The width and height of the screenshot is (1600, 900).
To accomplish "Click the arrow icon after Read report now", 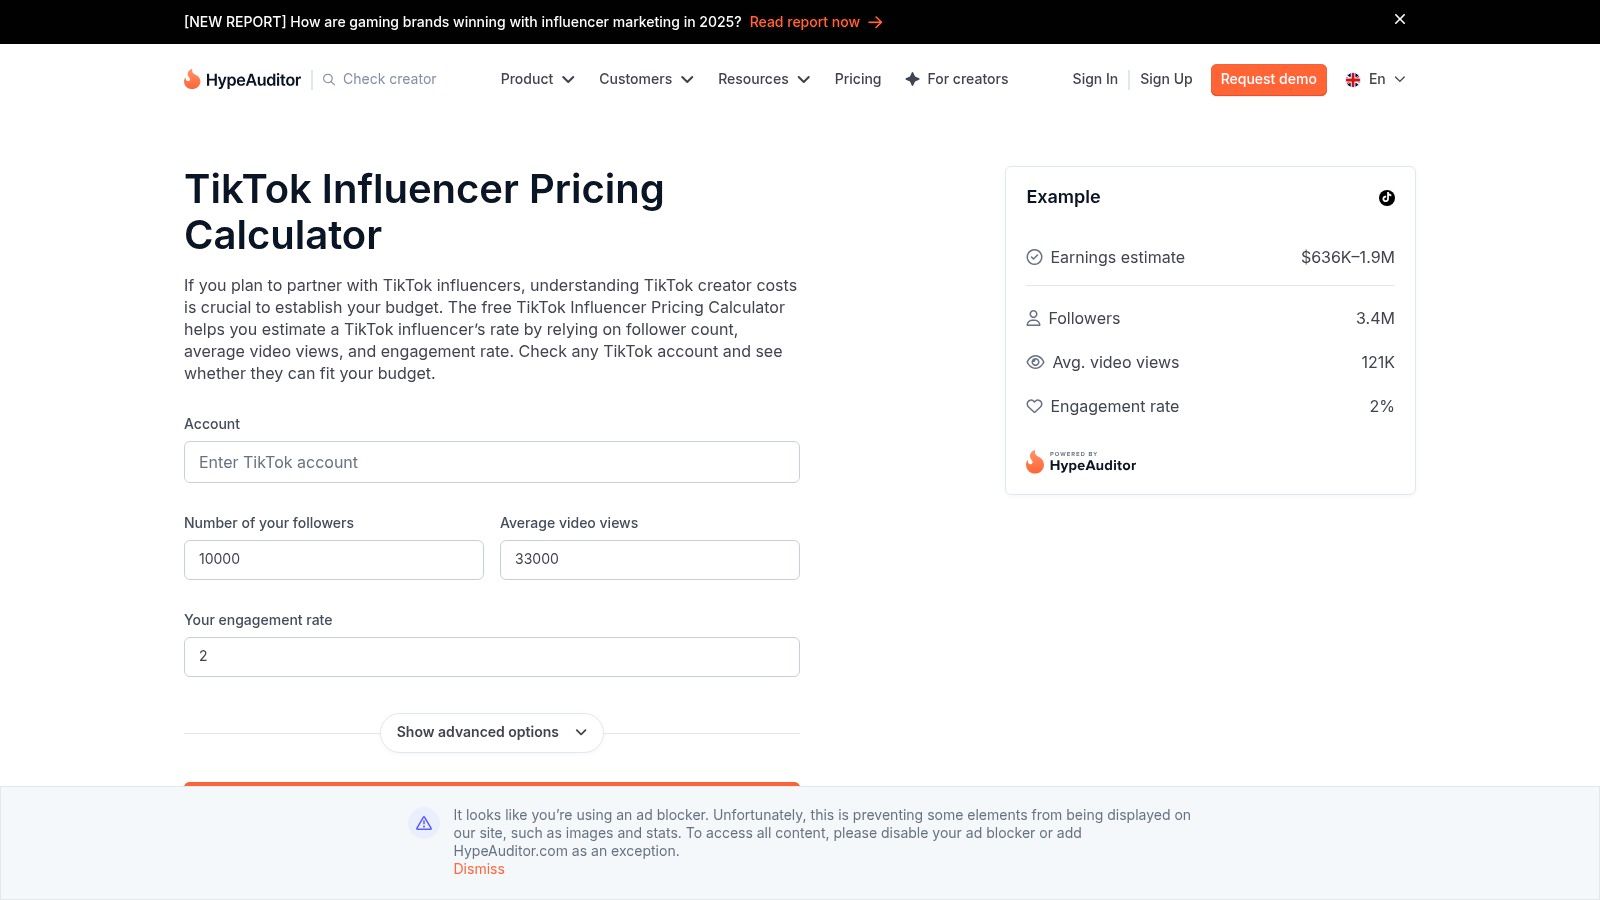I will pos(876,22).
